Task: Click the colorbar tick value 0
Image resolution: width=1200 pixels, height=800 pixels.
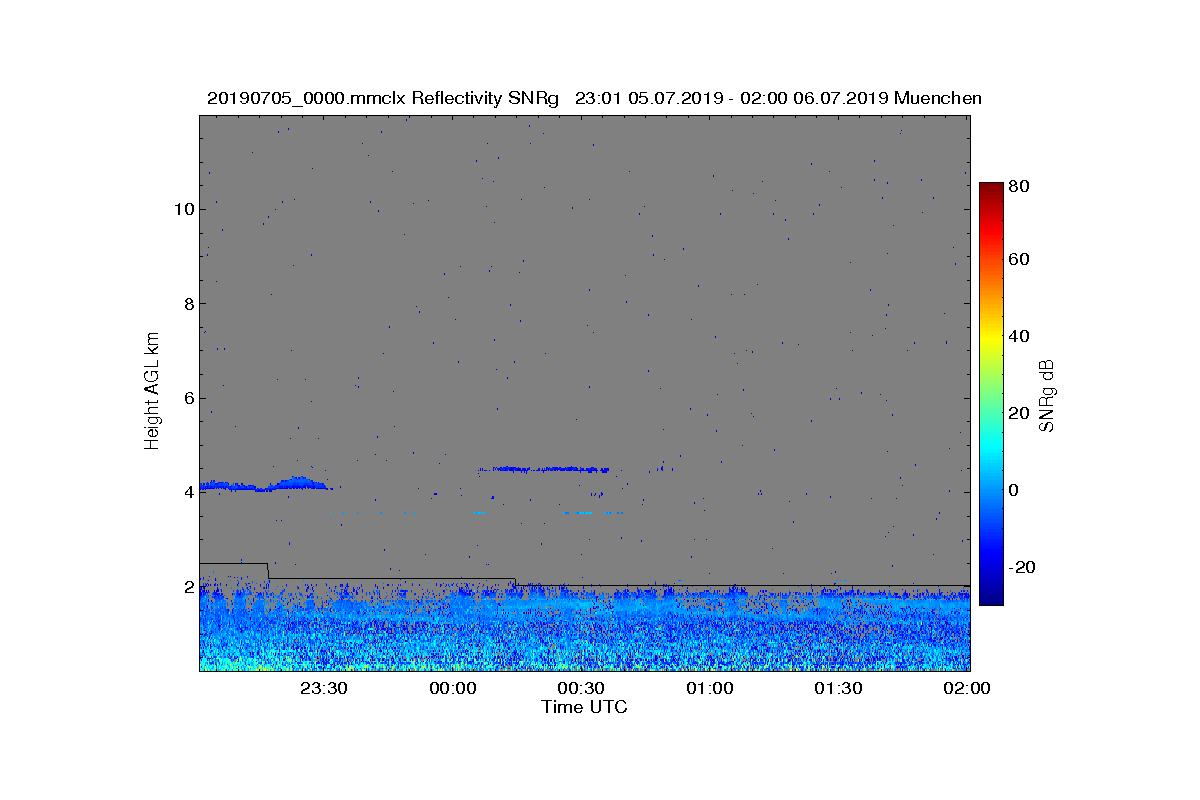Action: [1015, 490]
